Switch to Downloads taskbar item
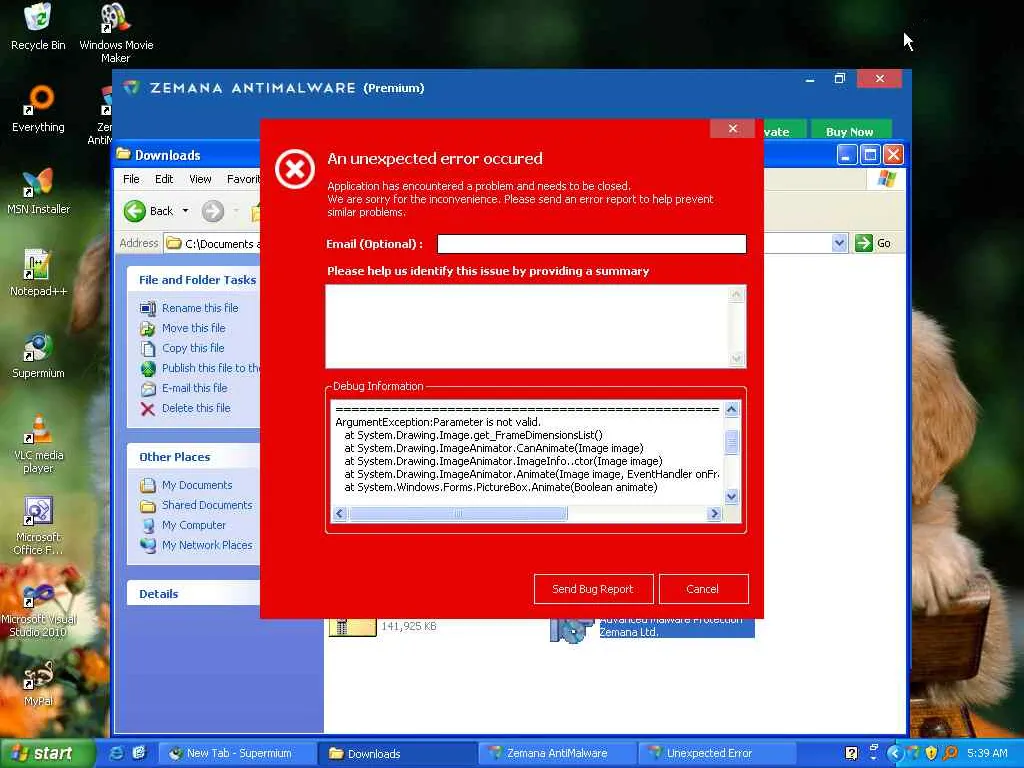The image size is (1024, 768). click(x=397, y=754)
